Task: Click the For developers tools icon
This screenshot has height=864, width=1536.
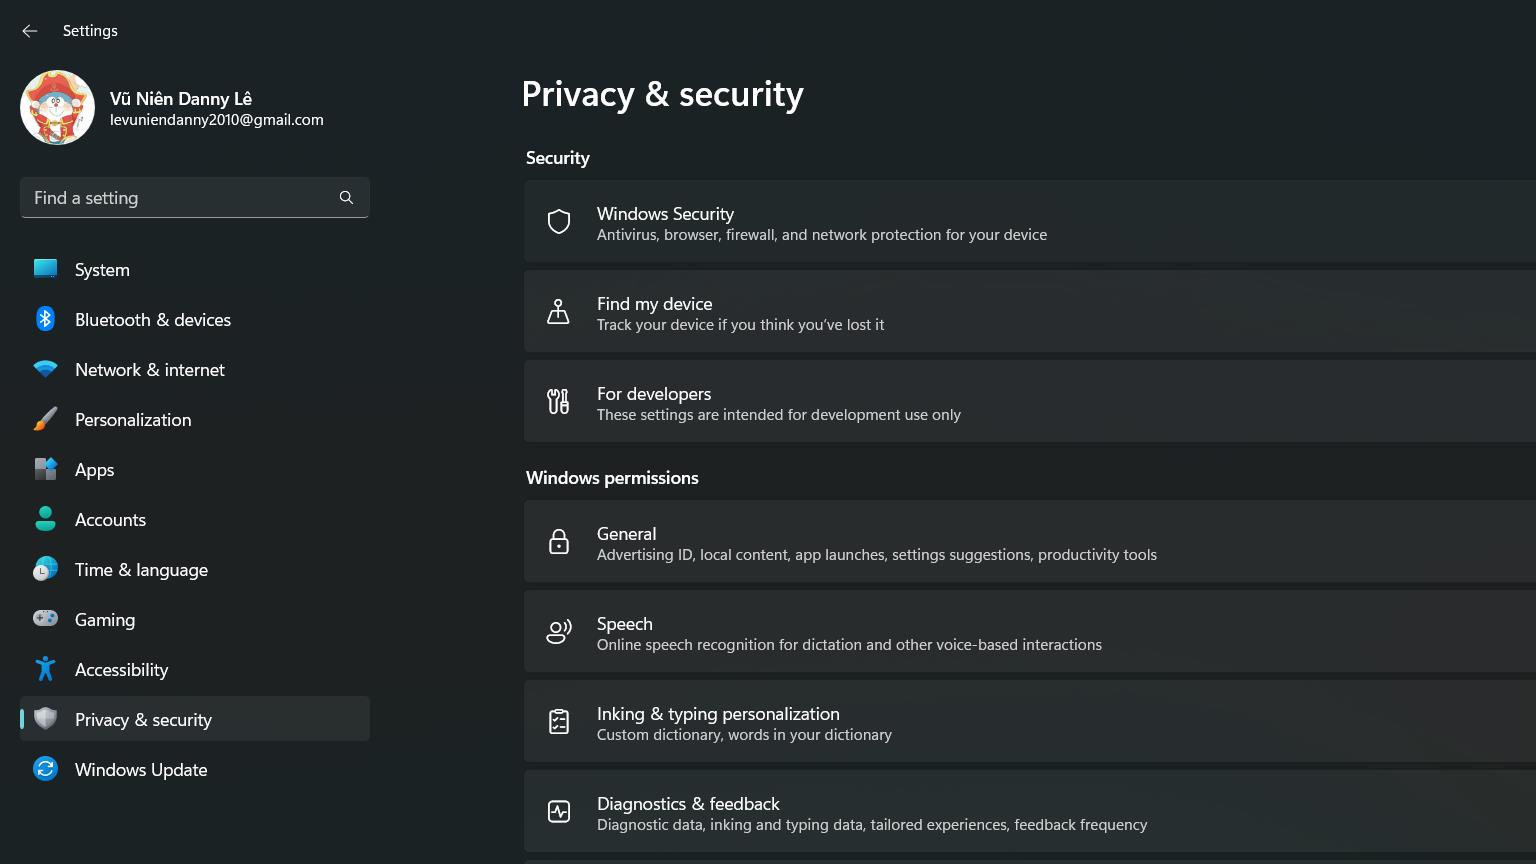Action: [559, 402]
